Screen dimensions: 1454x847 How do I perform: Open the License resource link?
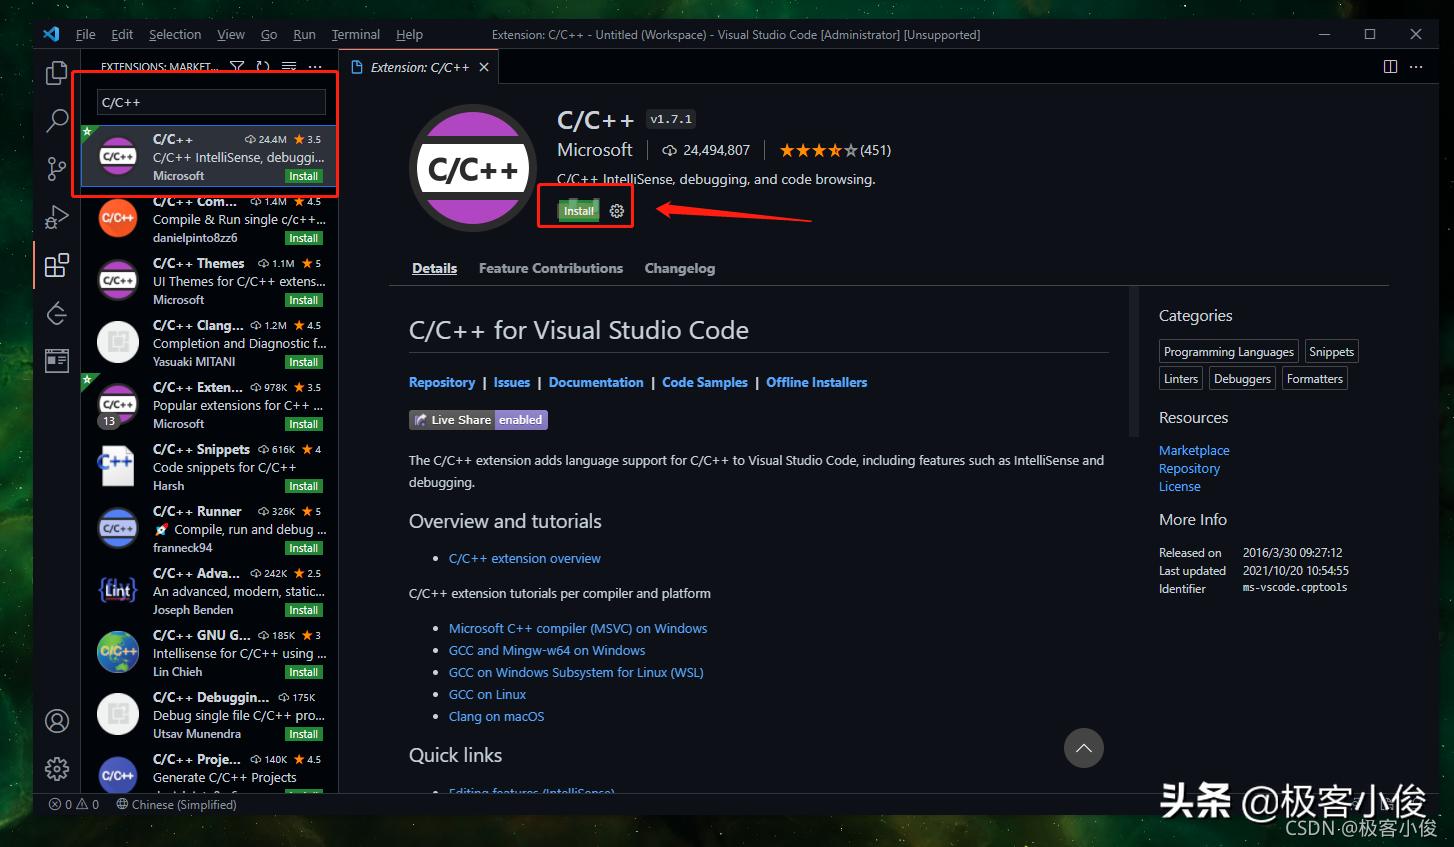click(x=1180, y=486)
